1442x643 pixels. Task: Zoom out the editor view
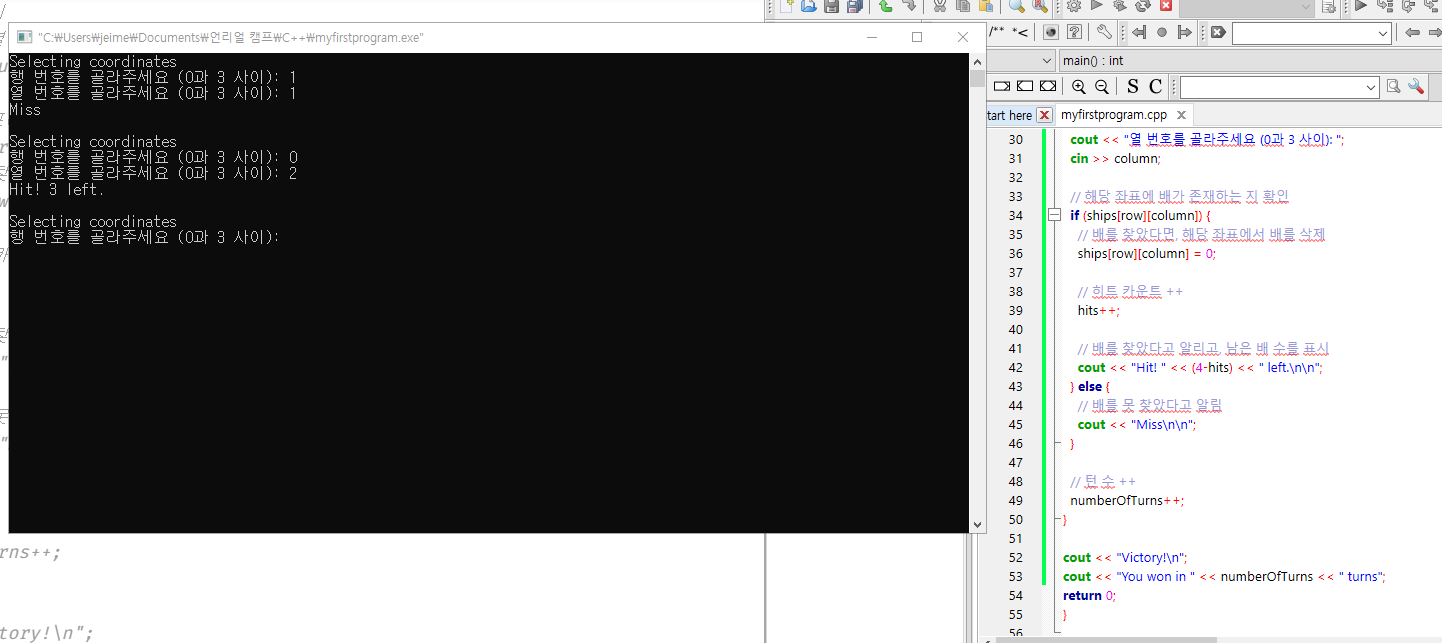[x=1101, y=87]
